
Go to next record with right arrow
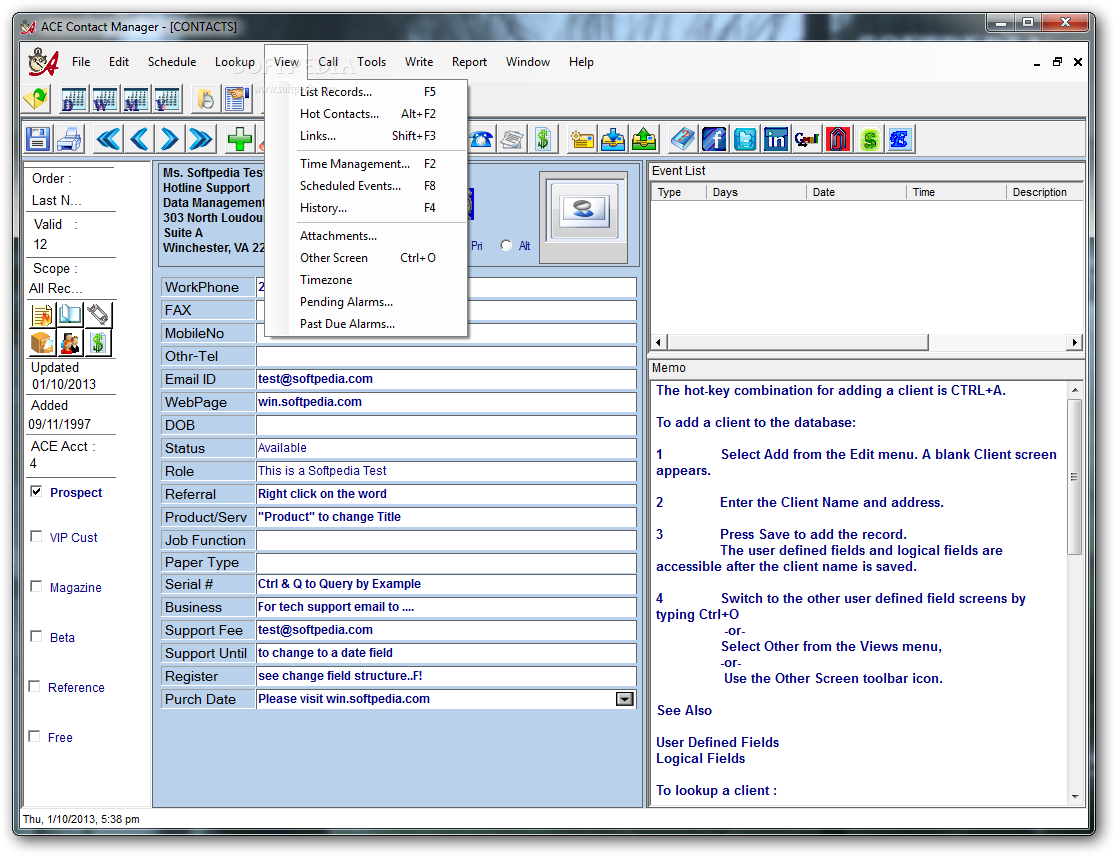(x=169, y=139)
